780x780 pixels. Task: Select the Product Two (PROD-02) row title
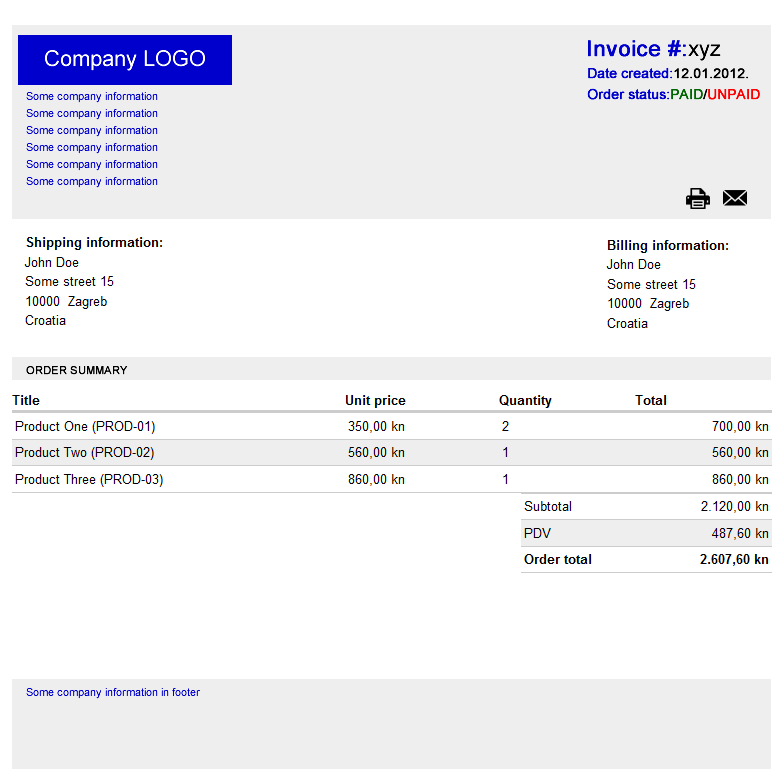pos(85,453)
